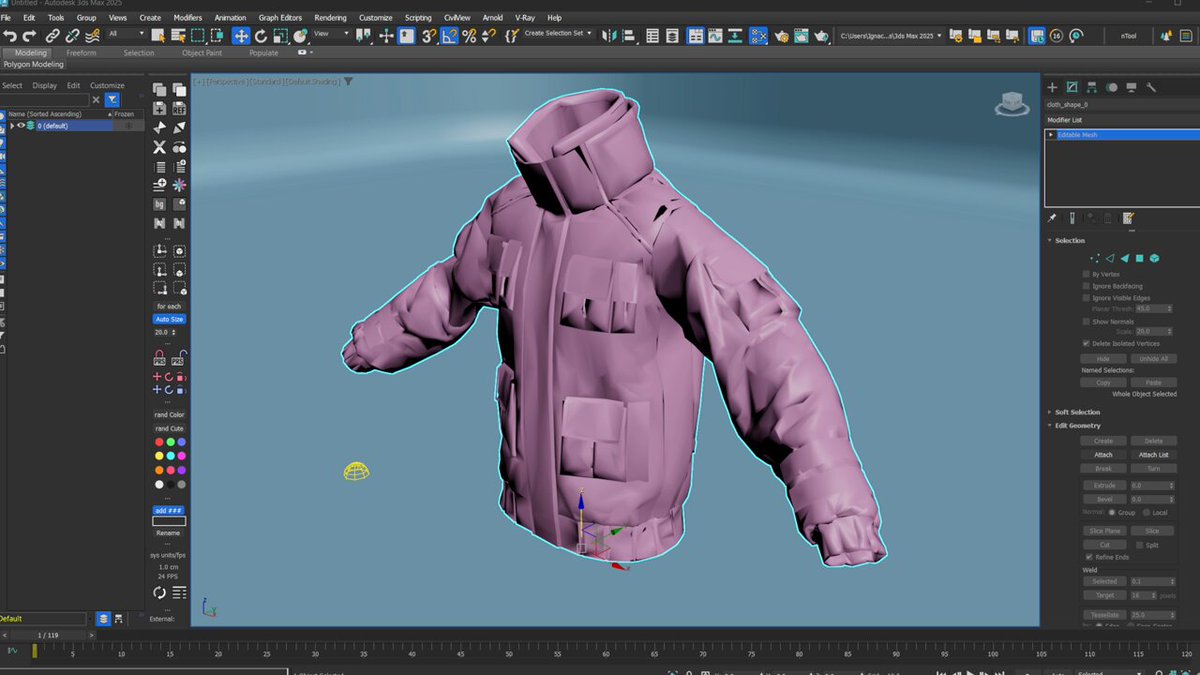Click the Unhide All button
The height and width of the screenshot is (675, 1200).
click(1154, 358)
